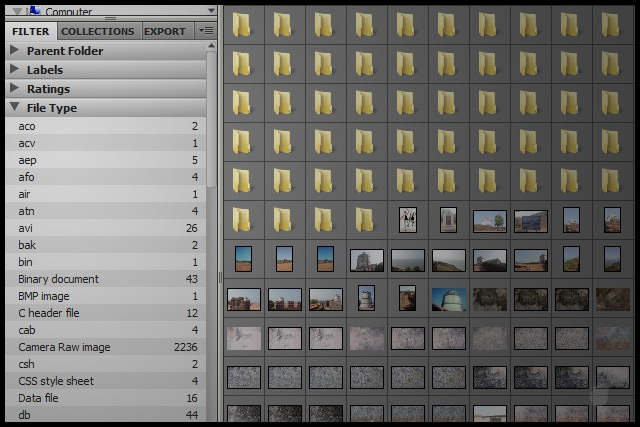
Task: Click the horizontal divider grip above Filter tab
Action: (x=108, y=20)
